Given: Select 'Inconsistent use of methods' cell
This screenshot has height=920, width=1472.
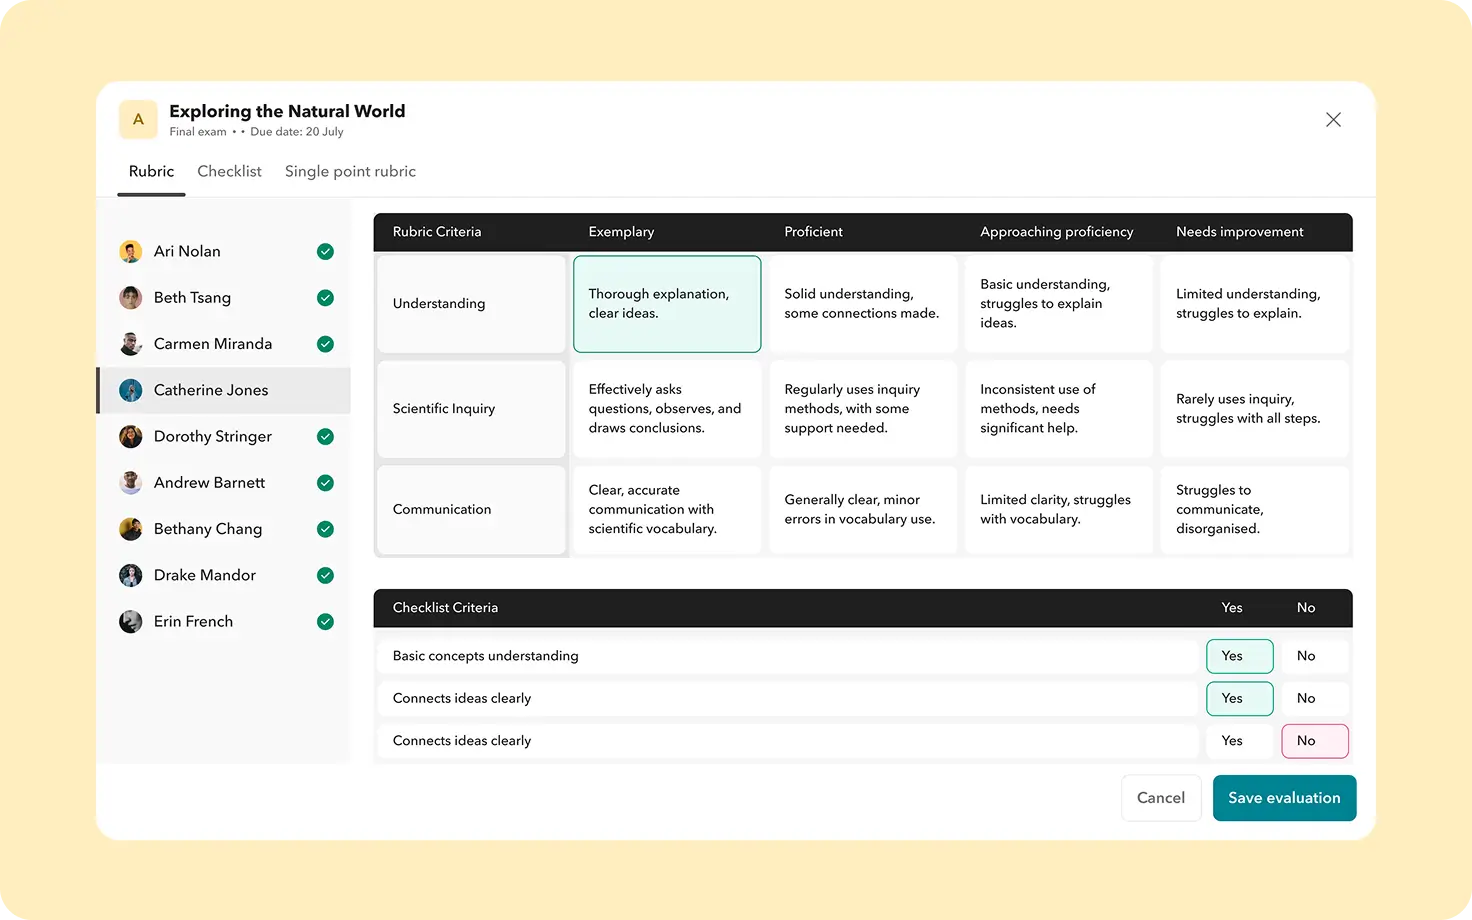Looking at the screenshot, I should click(x=1059, y=409).
